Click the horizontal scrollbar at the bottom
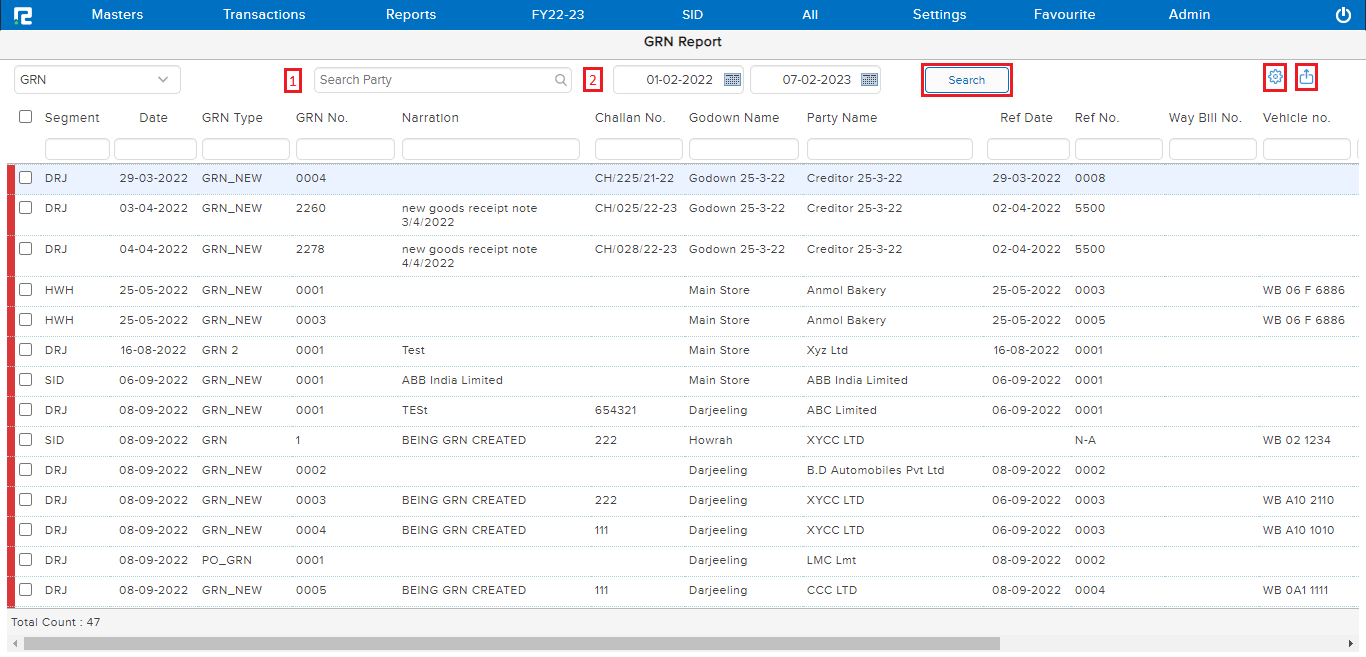Image resolution: width=1366 pixels, height=657 pixels. click(x=511, y=644)
